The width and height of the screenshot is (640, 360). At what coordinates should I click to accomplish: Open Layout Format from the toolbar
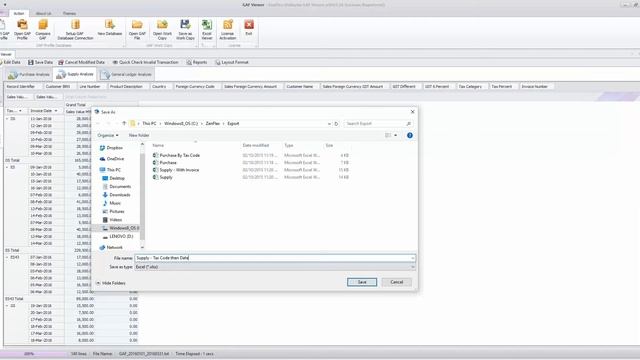[232, 62]
